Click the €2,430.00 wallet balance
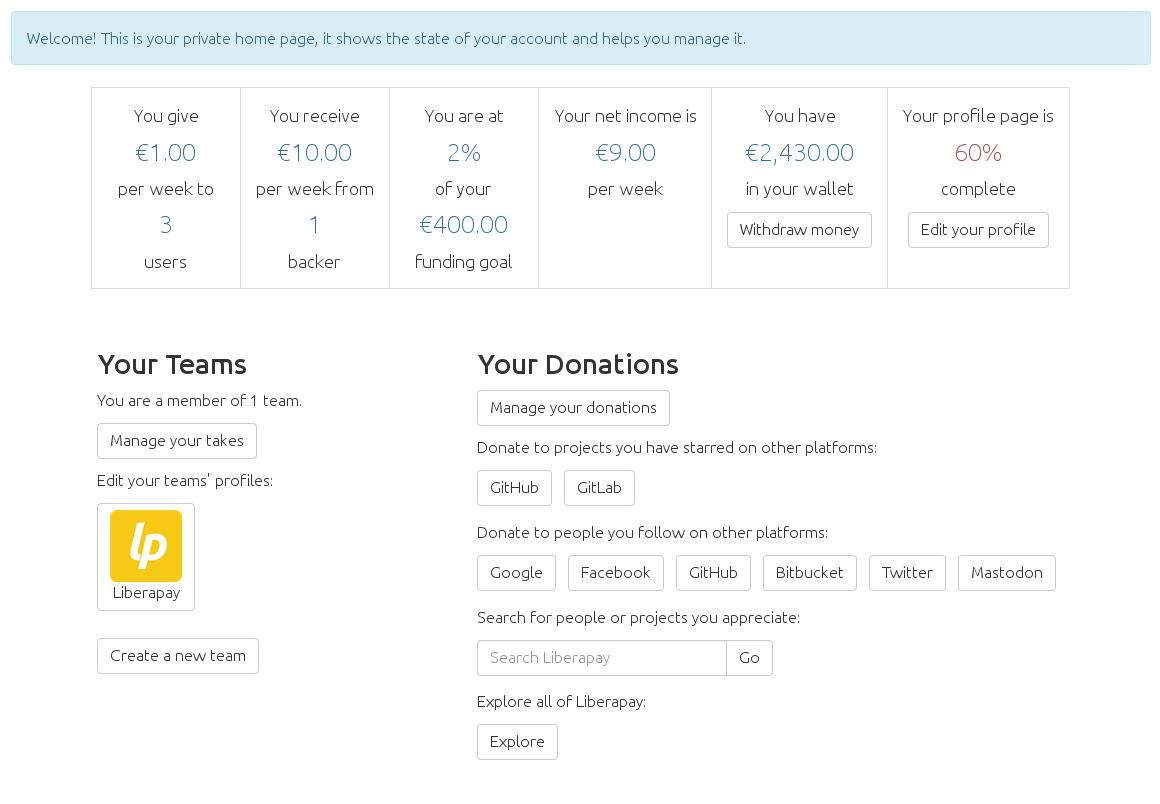The image size is (1160, 804). pyautogui.click(x=799, y=152)
